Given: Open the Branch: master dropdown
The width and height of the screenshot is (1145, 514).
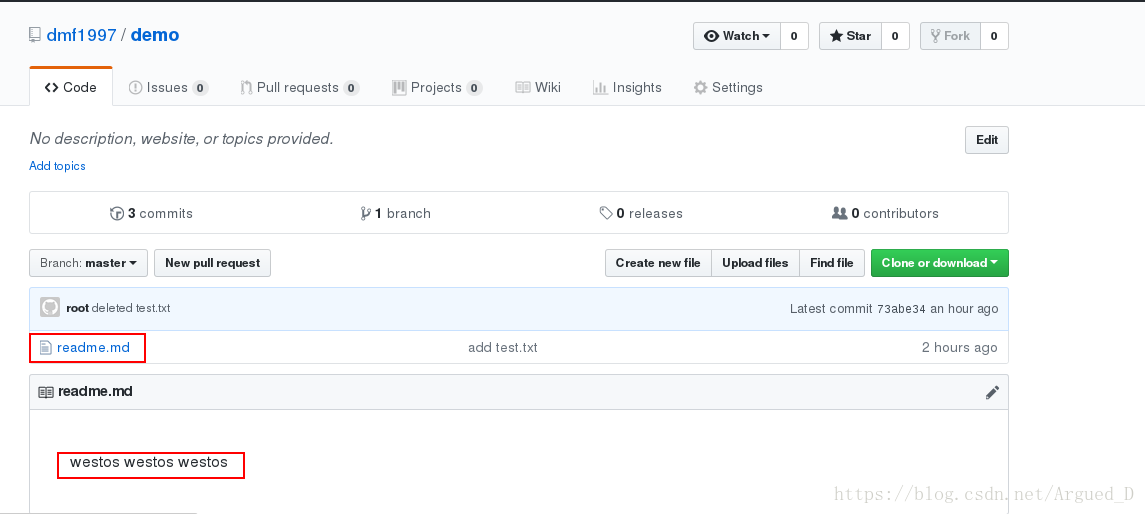Looking at the screenshot, I should tap(88, 263).
